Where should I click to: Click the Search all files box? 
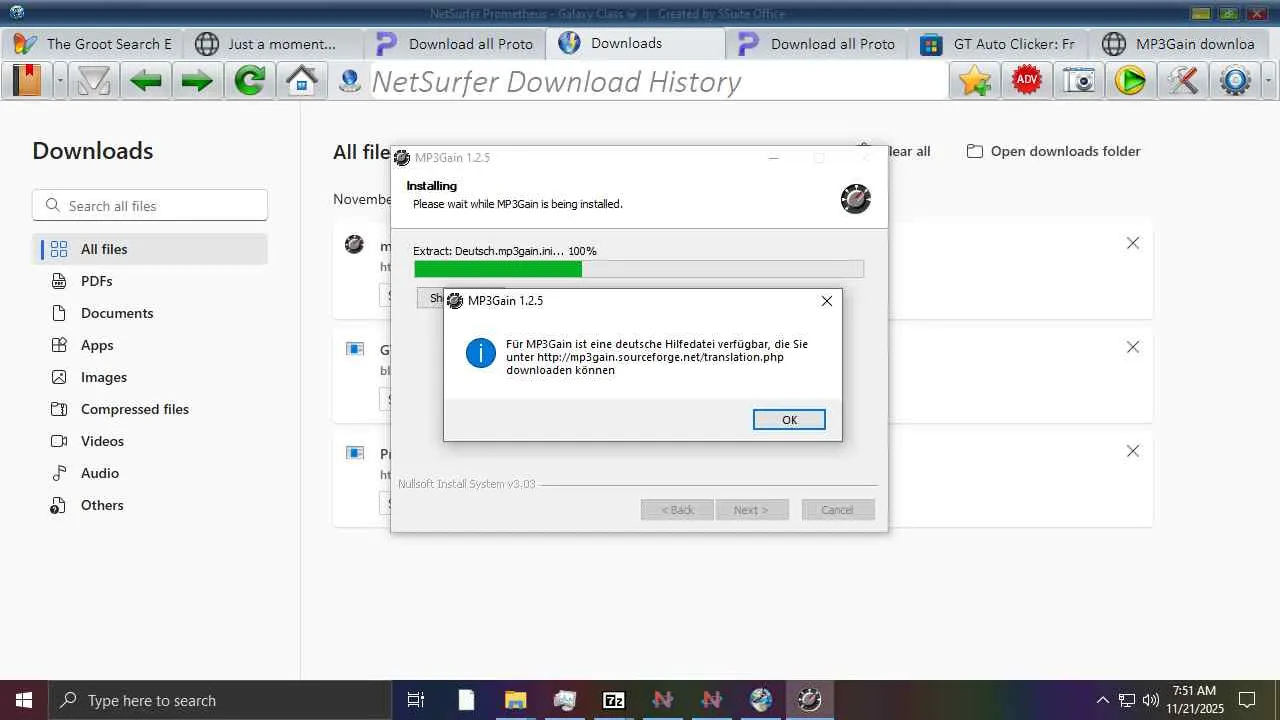(150, 206)
